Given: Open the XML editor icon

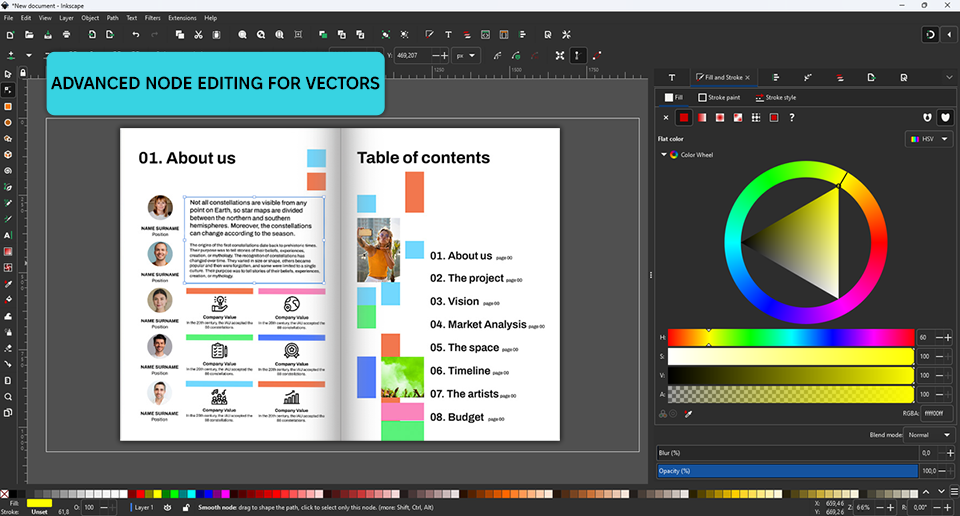Looking at the screenshot, I should point(486,35).
